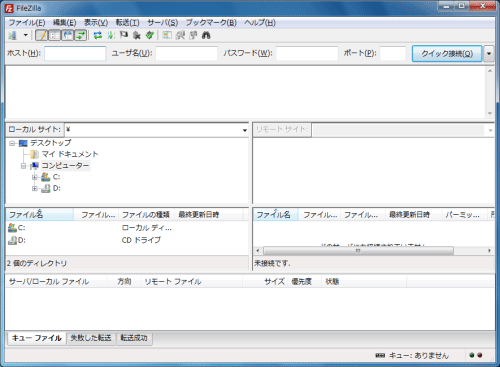The width and height of the screenshot is (500, 367).
Task: Open the ファイル(F) menu
Action: coord(27,23)
